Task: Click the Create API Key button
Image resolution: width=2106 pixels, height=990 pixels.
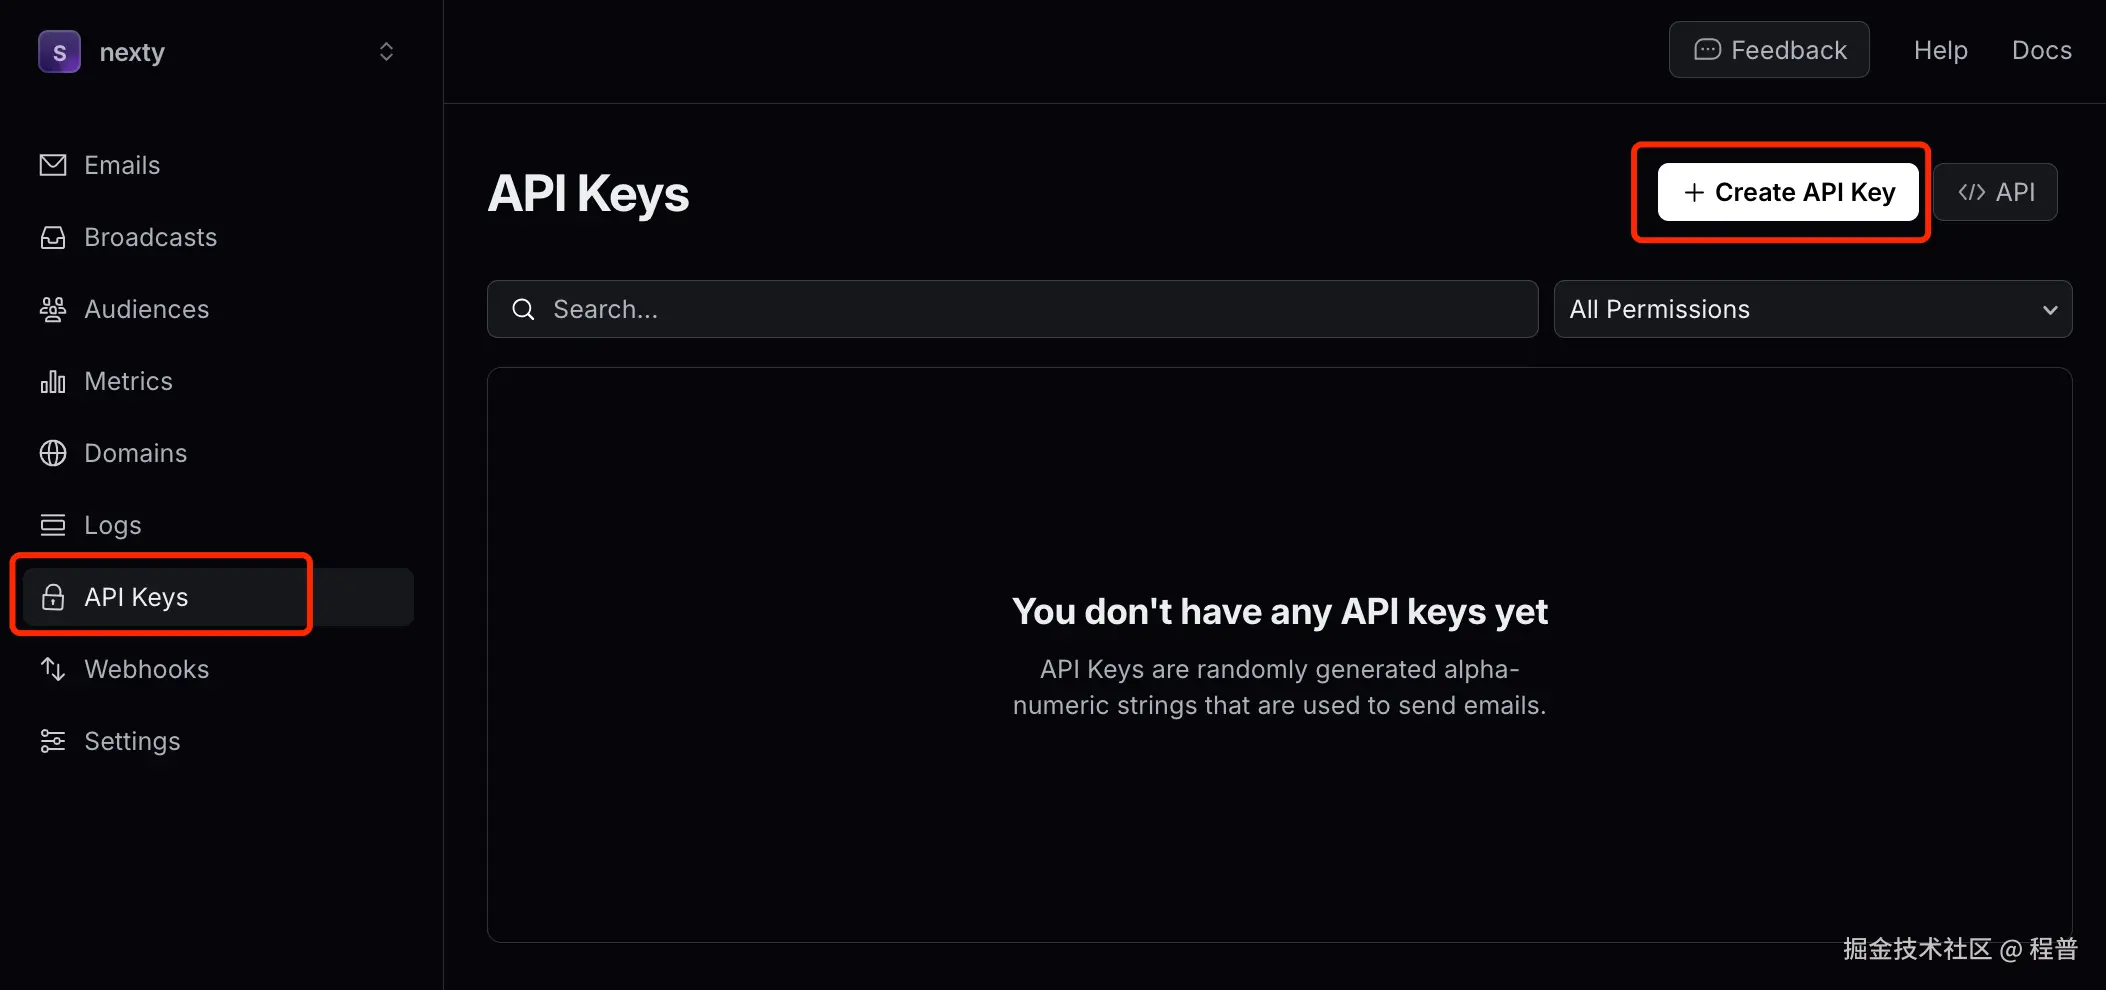Action: (1788, 192)
